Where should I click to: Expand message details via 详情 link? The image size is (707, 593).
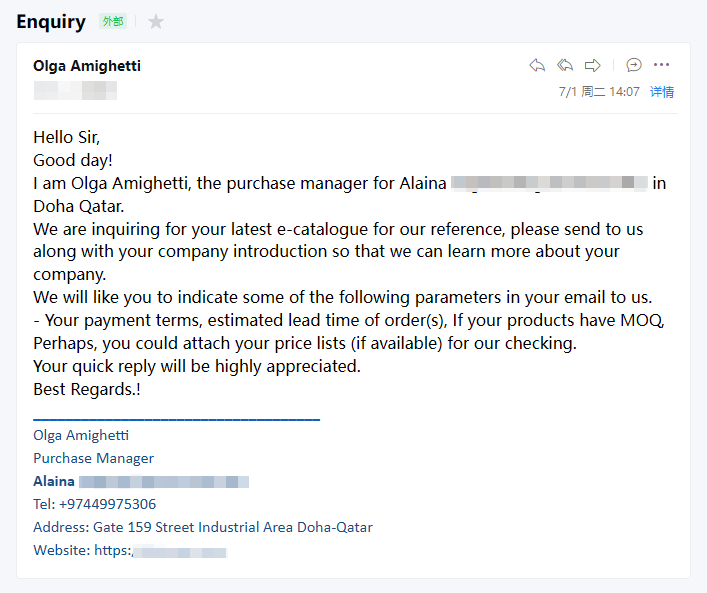point(662,92)
